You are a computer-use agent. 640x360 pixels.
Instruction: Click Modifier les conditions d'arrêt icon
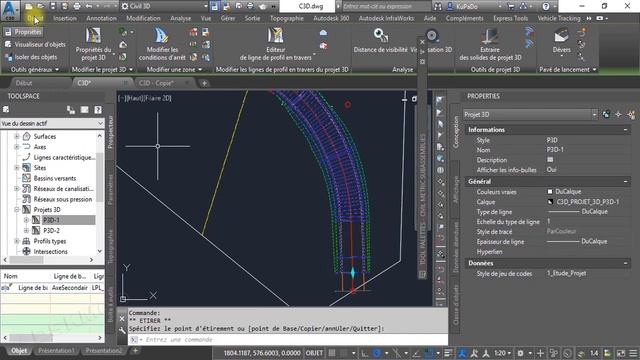coord(161,36)
